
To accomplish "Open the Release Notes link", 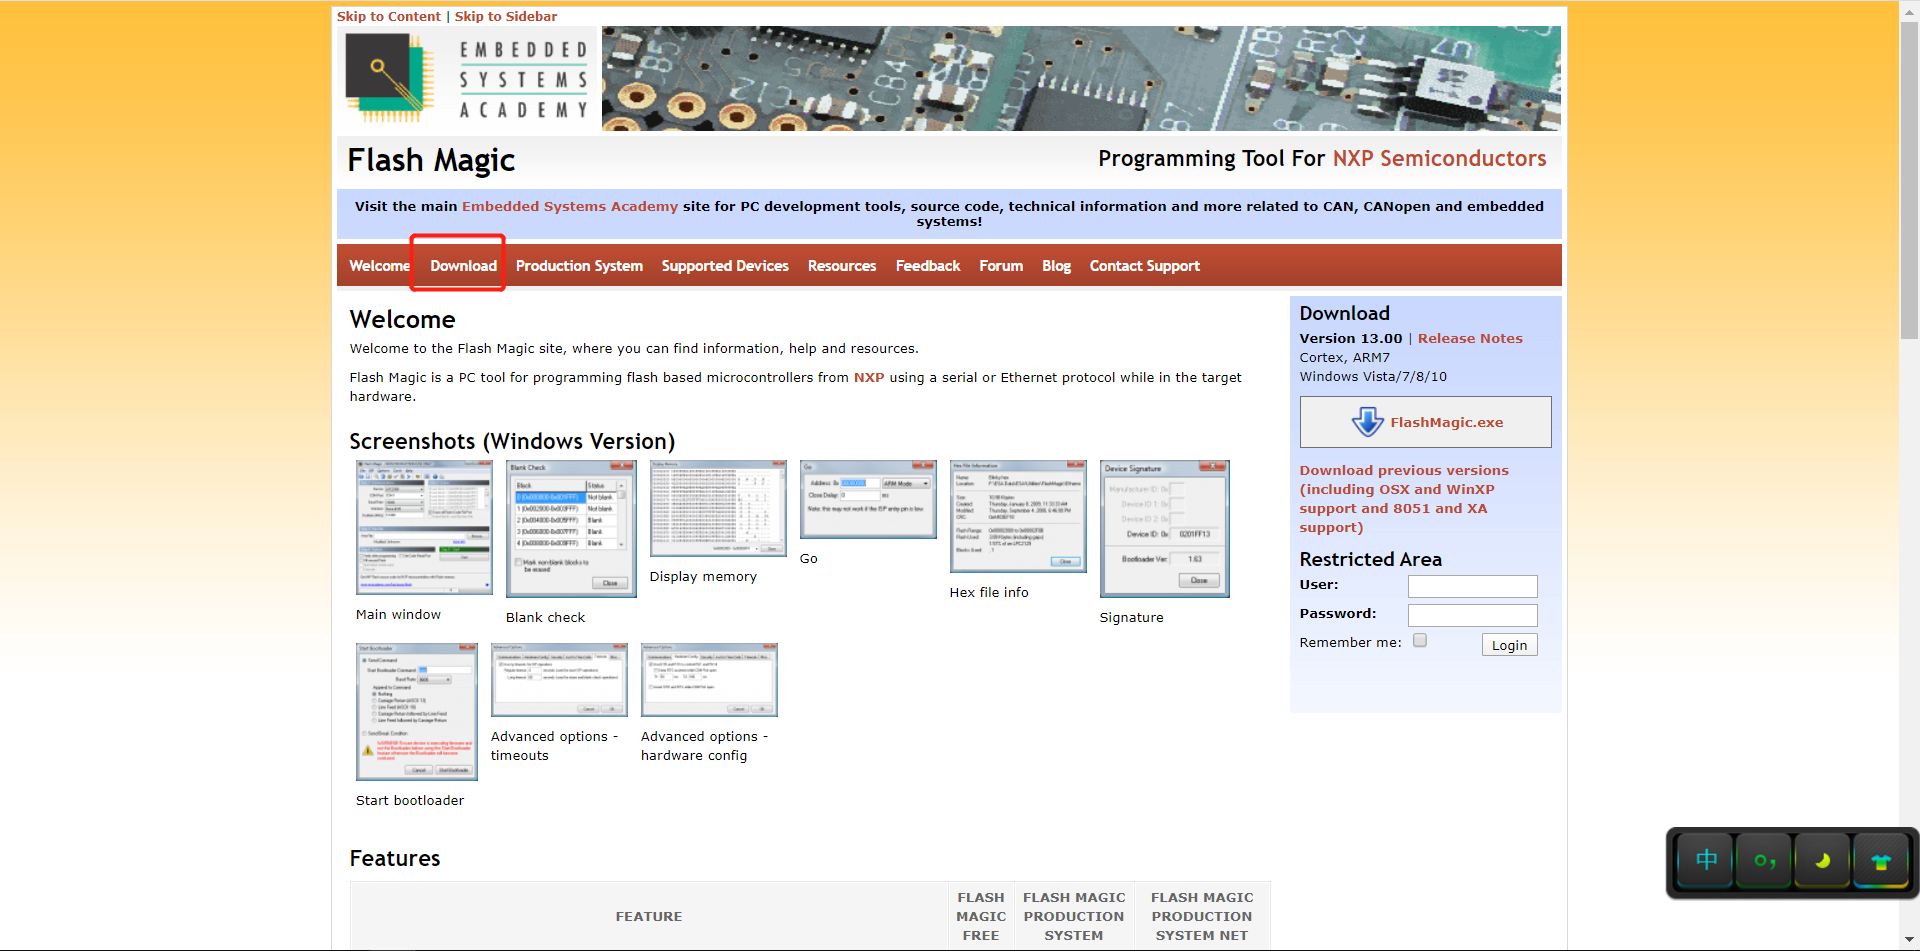I will (x=1469, y=339).
